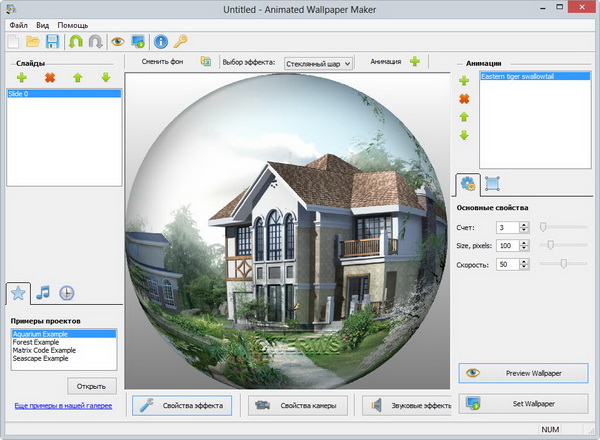Click the Скорость slider handle
This screenshot has height=440, width=600.
(564, 264)
